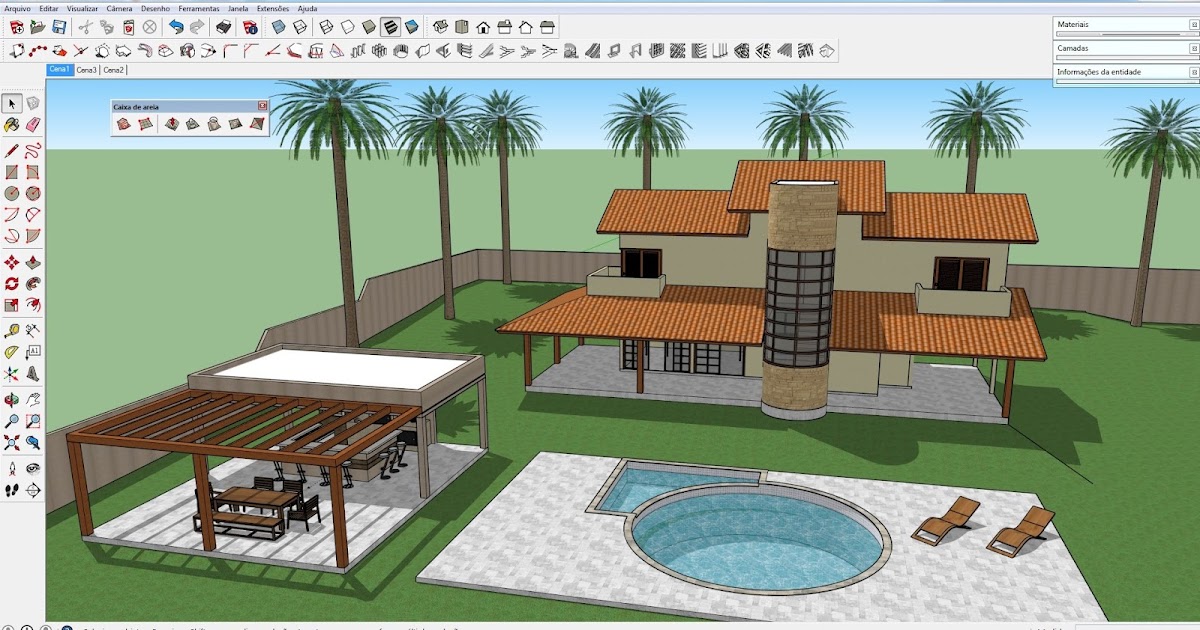Select the Position Camera tool
Viewport: 1200px width, 630px height.
pos(12,468)
